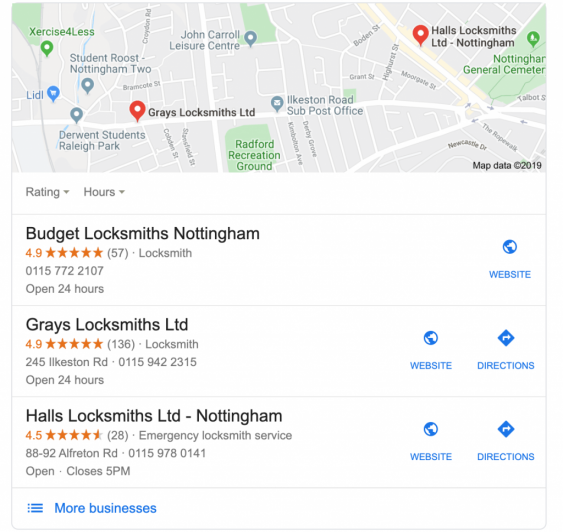The height and width of the screenshot is (532, 563).
Task: Open Budget Locksmiths Nottingham listing title
Action: click(x=143, y=233)
